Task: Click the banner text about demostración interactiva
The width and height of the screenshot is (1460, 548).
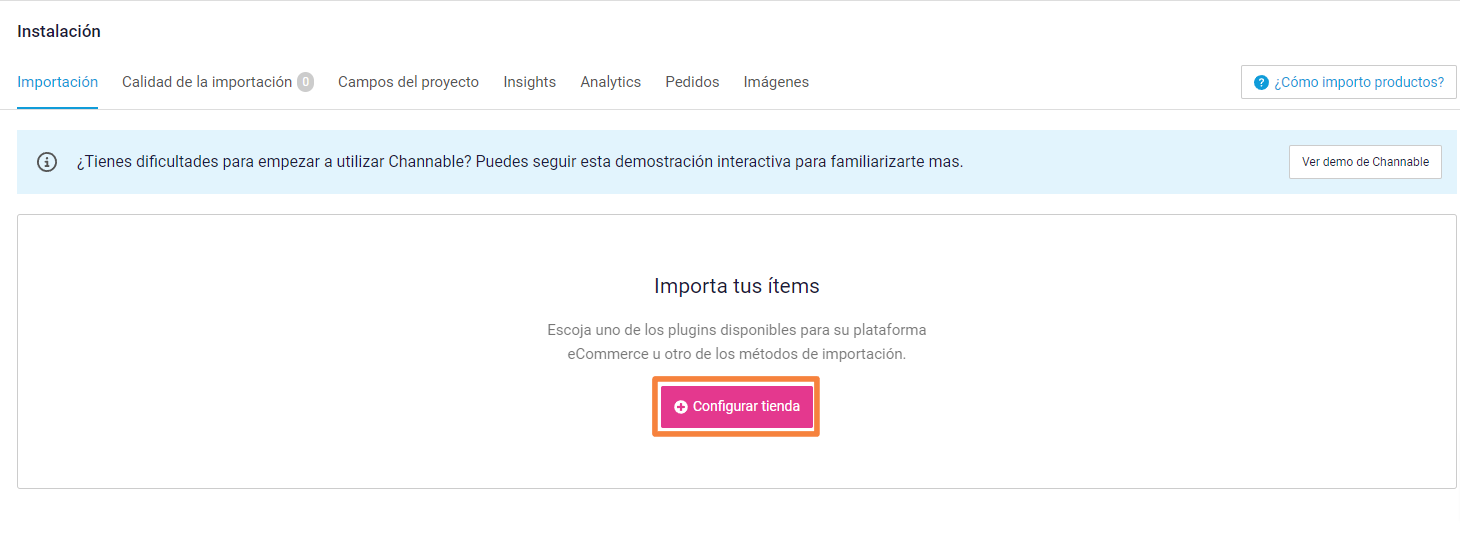Action: tap(519, 162)
